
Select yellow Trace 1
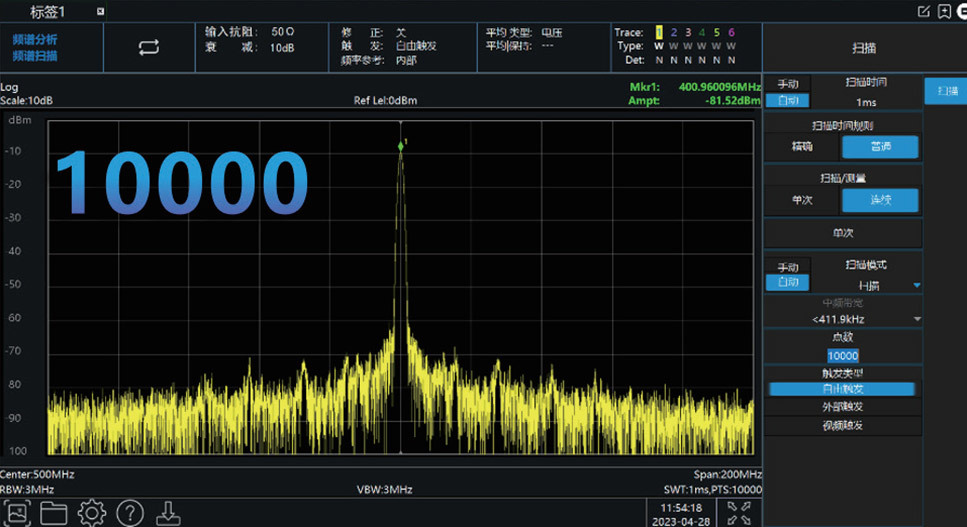tap(659, 32)
